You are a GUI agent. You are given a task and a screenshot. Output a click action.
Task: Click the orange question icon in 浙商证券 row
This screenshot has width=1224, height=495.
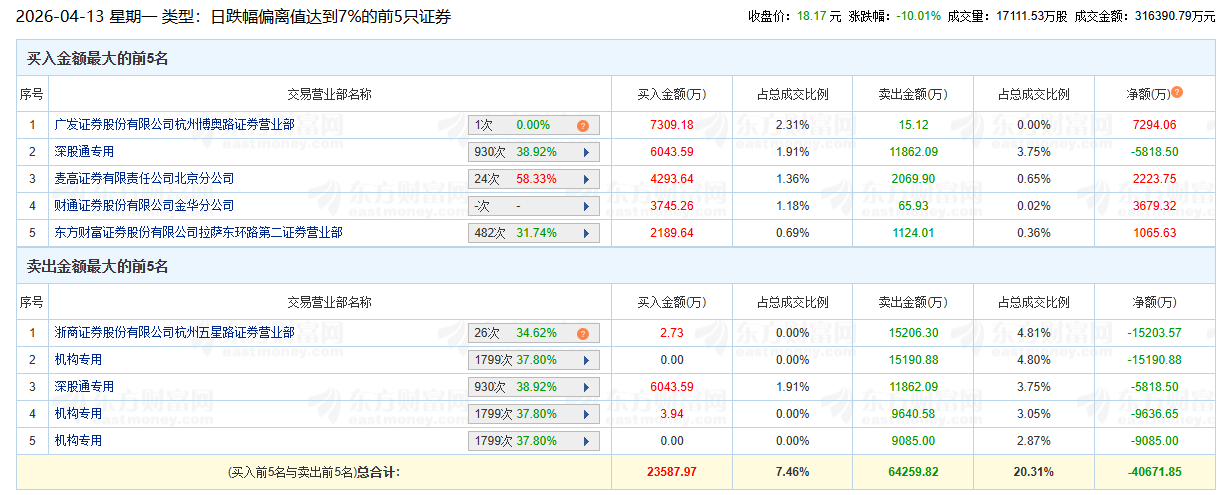(x=582, y=333)
